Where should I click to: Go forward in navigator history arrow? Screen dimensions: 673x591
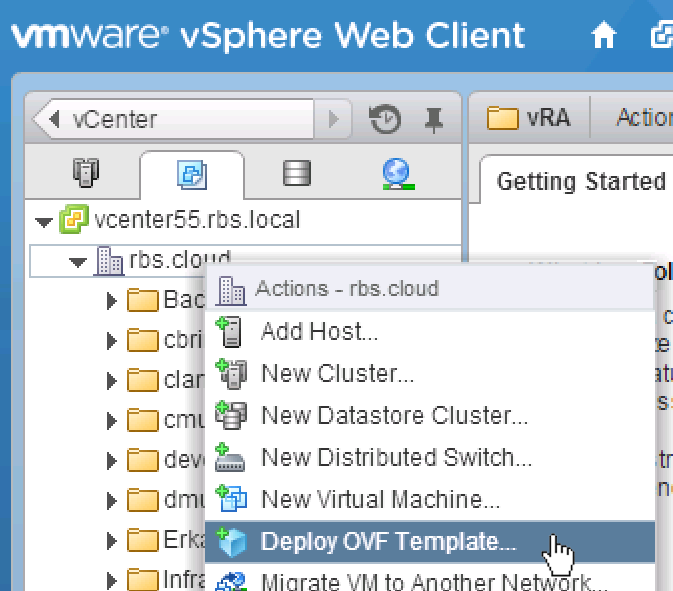point(333,119)
